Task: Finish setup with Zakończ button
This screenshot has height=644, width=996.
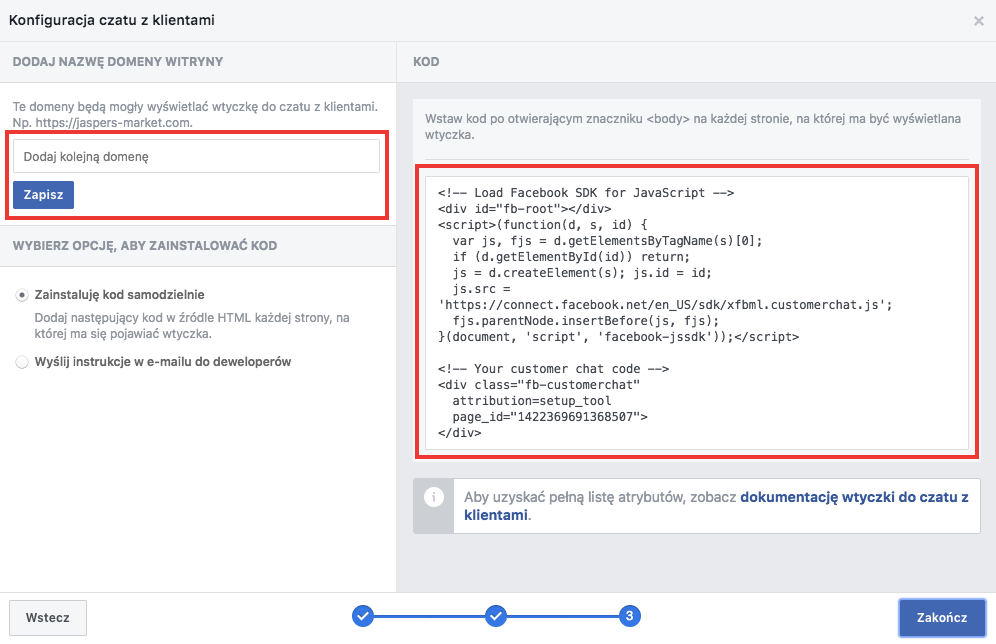Action: (x=942, y=617)
